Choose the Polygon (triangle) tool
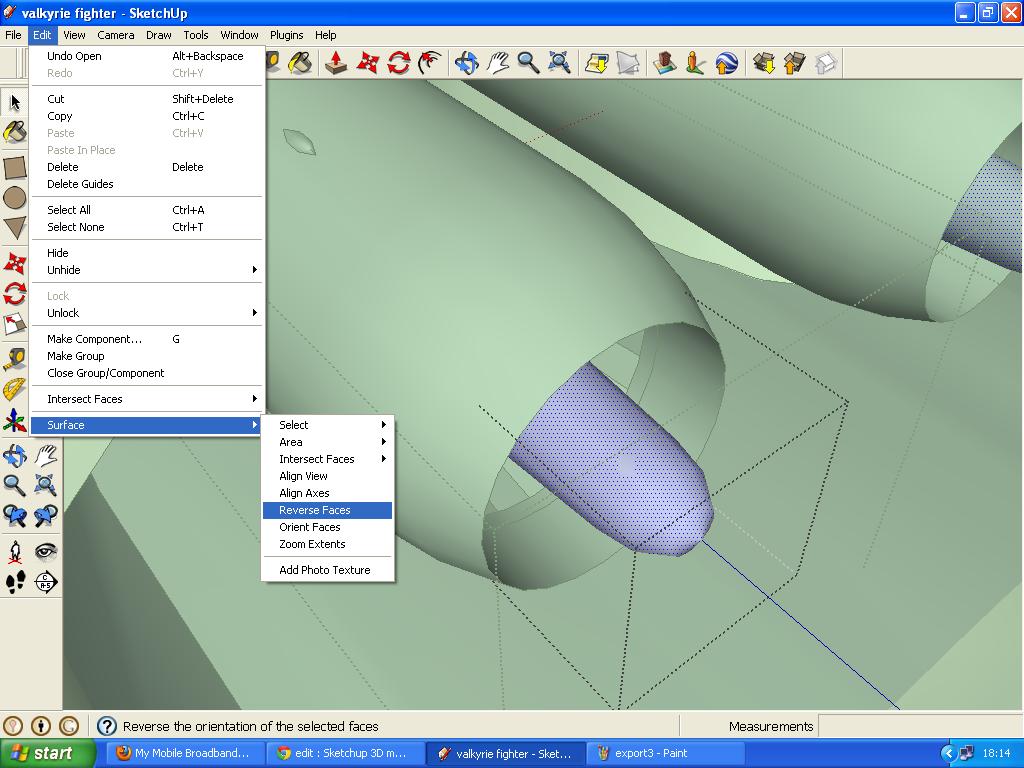1024x768 pixels. [14, 228]
